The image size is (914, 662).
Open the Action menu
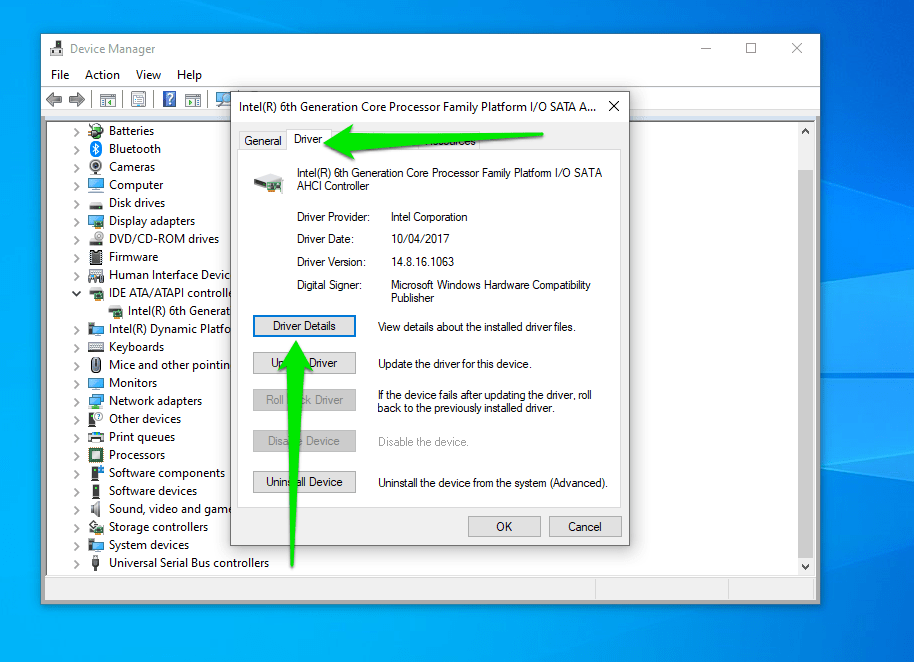tap(102, 75)
